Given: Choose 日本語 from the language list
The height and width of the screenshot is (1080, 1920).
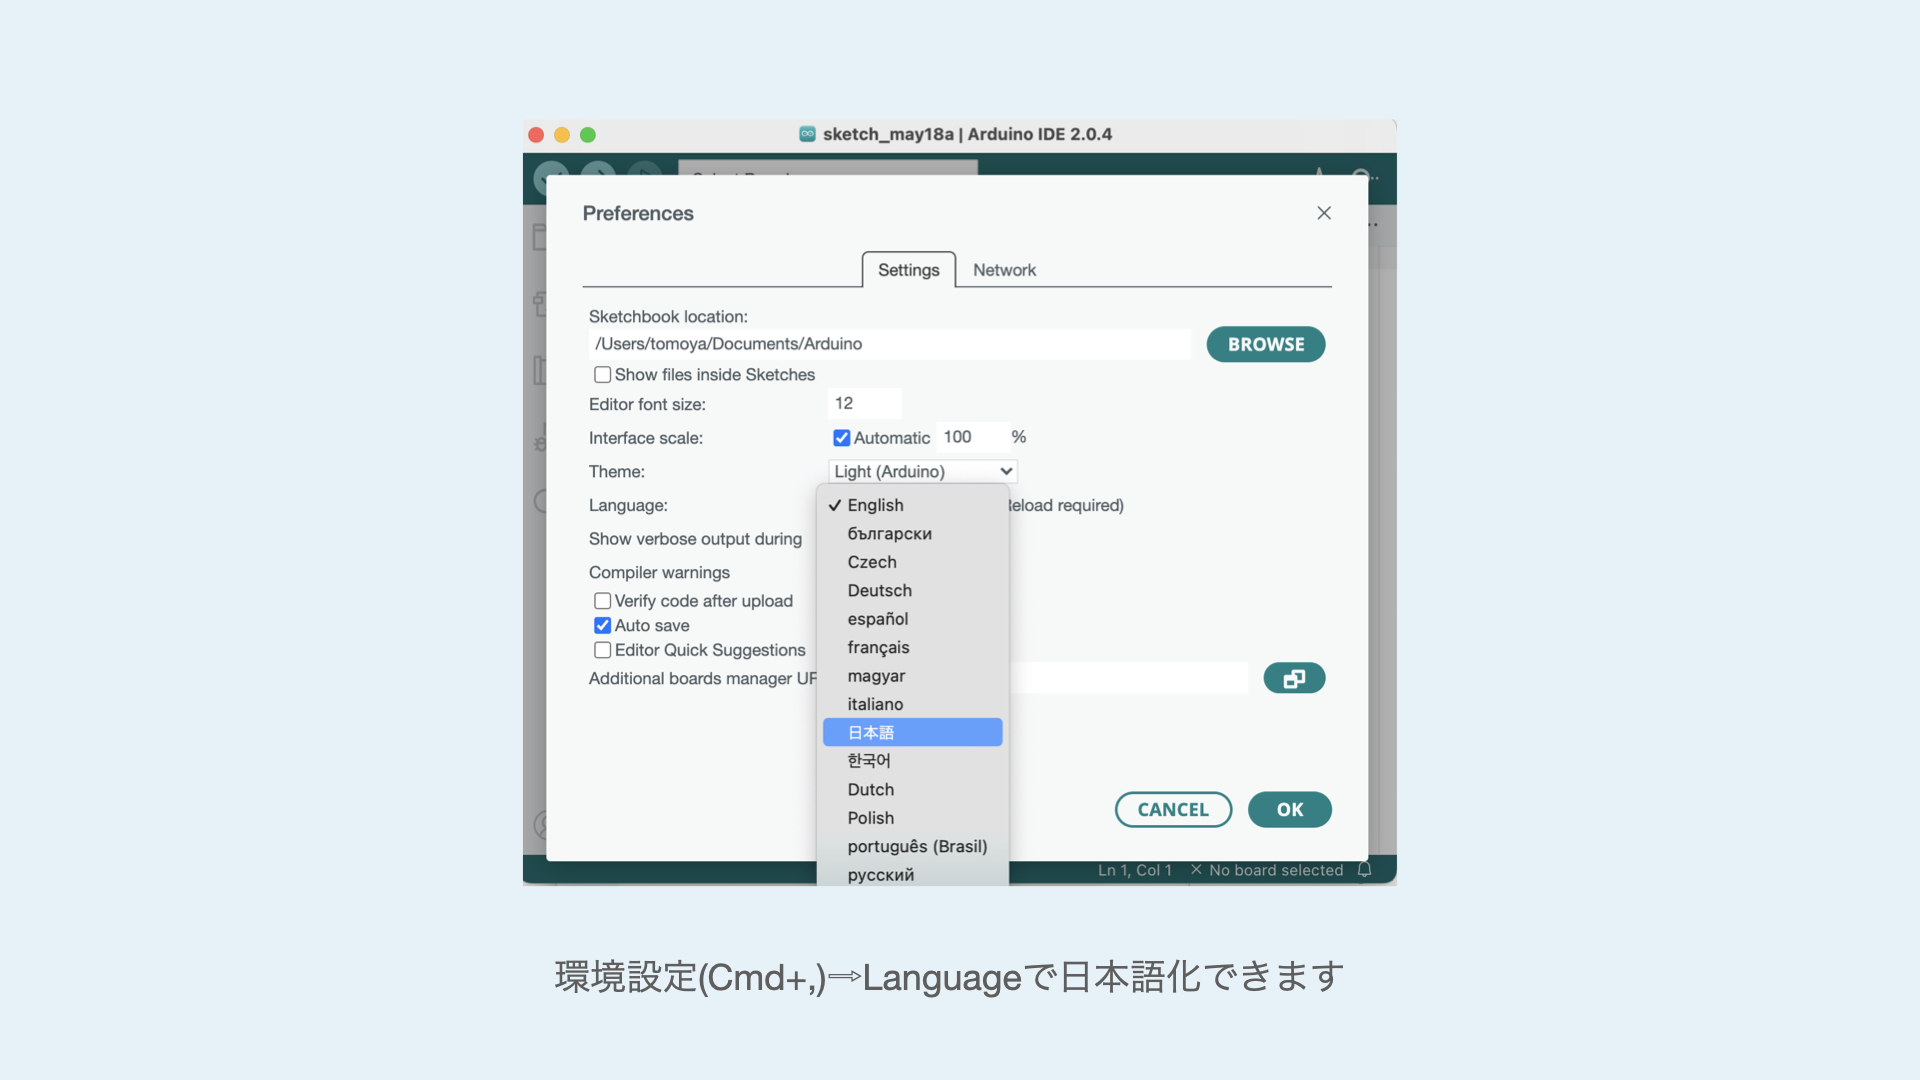Looking at the screenshot, I should click(x=911, y=732).
